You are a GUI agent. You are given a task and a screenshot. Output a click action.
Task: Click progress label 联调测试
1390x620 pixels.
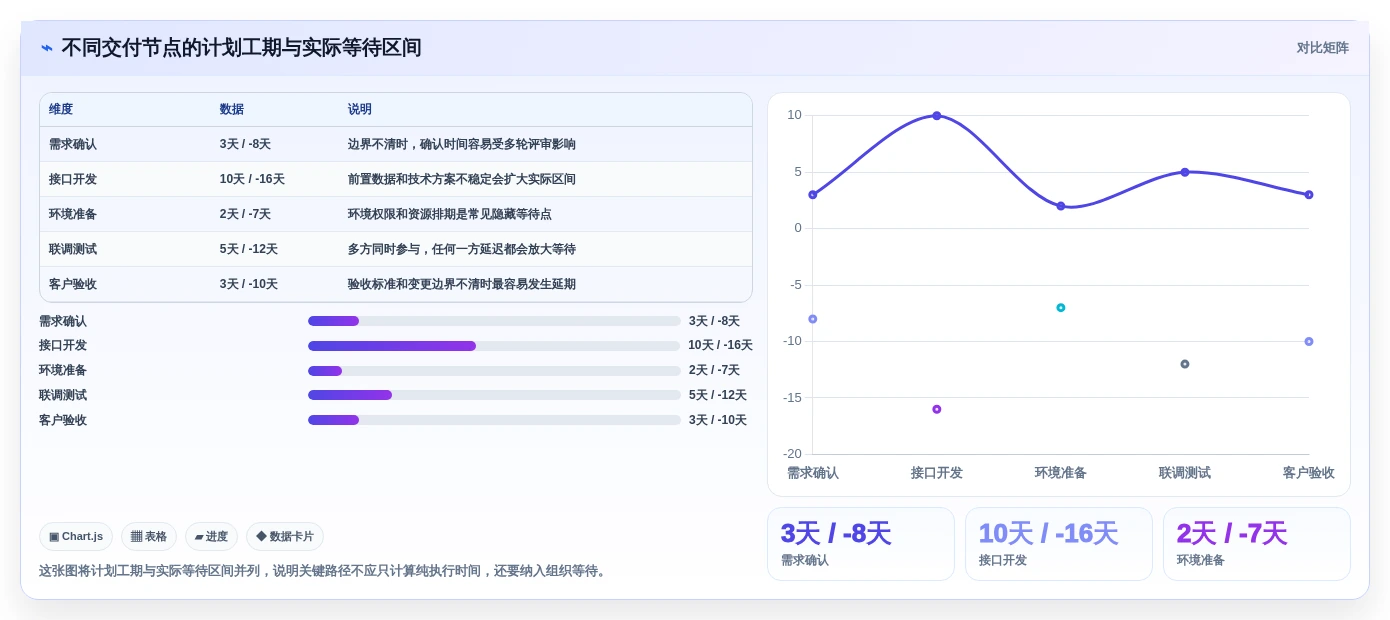click(63, 395)
